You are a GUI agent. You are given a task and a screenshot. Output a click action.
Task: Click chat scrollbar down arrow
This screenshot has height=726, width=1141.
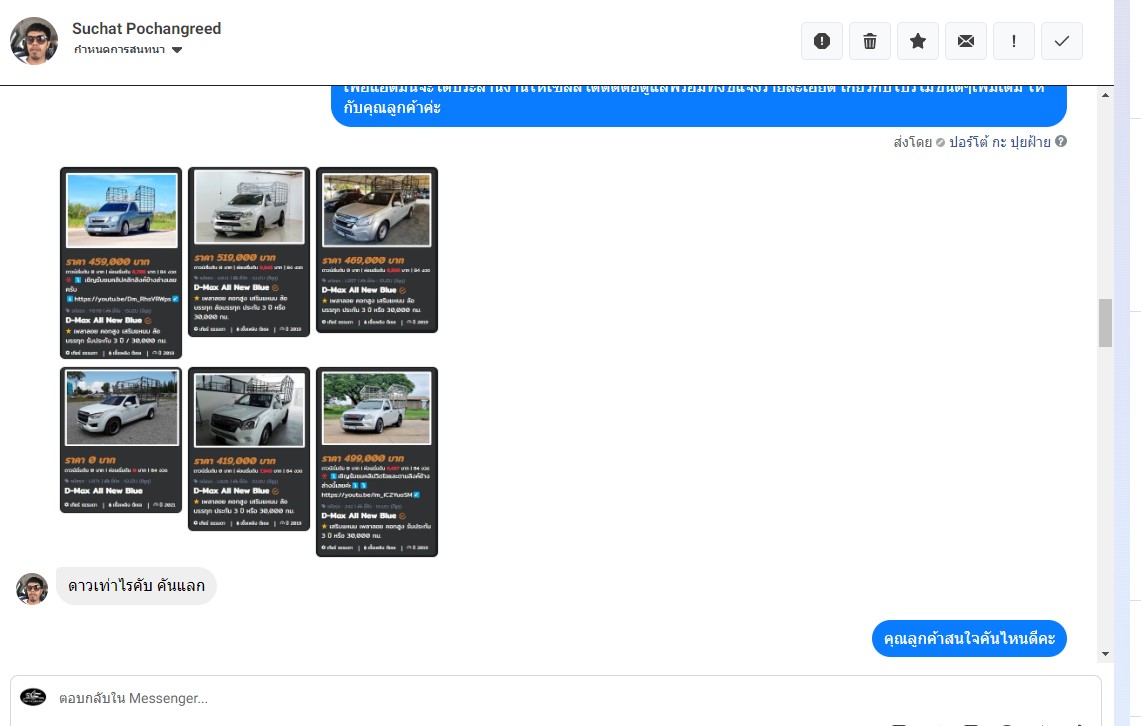pos(1105,654)
